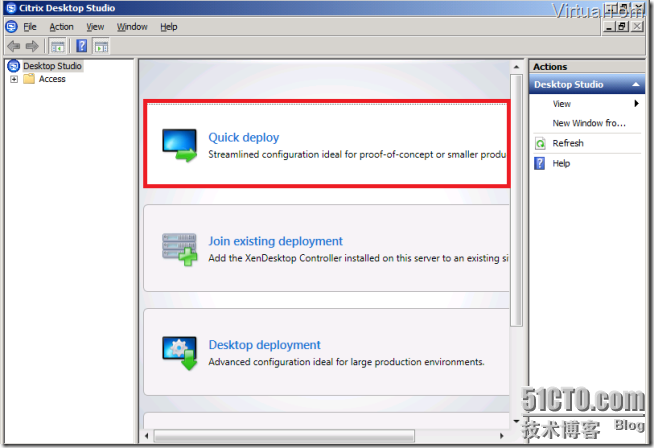
Task: Click the Citrix title bar icon
Action: coord(11,8)
